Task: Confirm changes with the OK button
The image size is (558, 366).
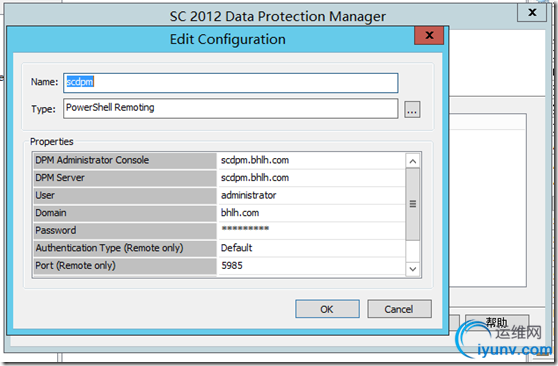Action: pyautogui.click(x=327, y=309)
